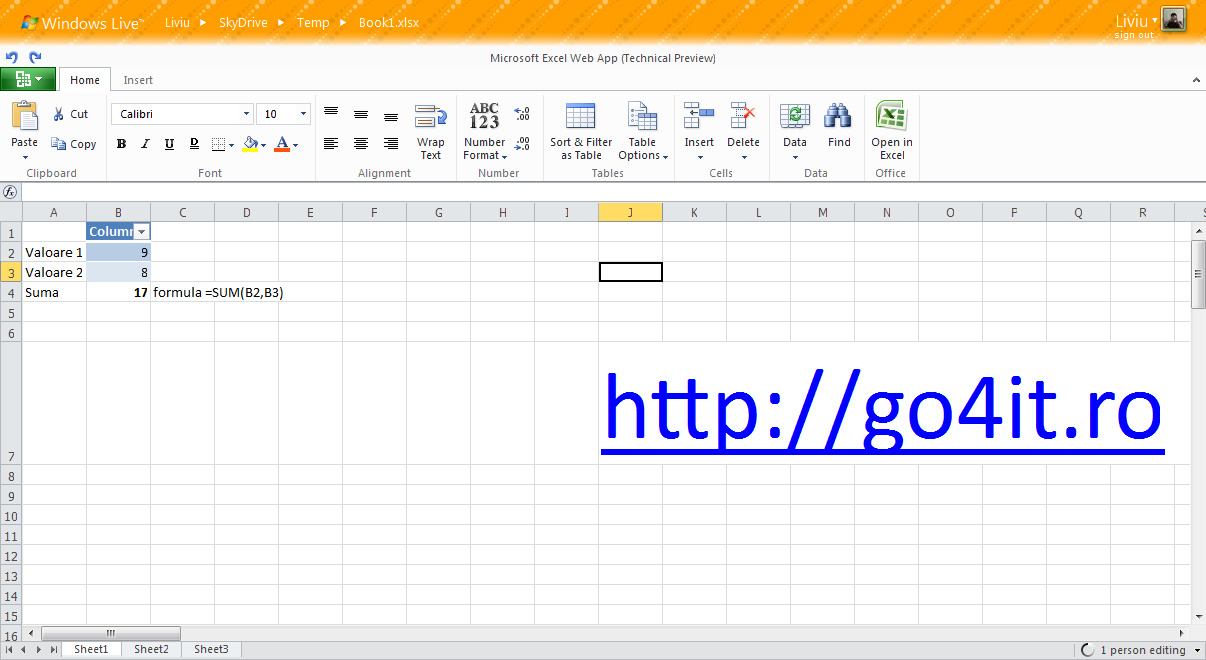Click the Undo arrow icon
Image resolution: width=1206 pixels, height=660 pixels.
[x=11, y=58]
